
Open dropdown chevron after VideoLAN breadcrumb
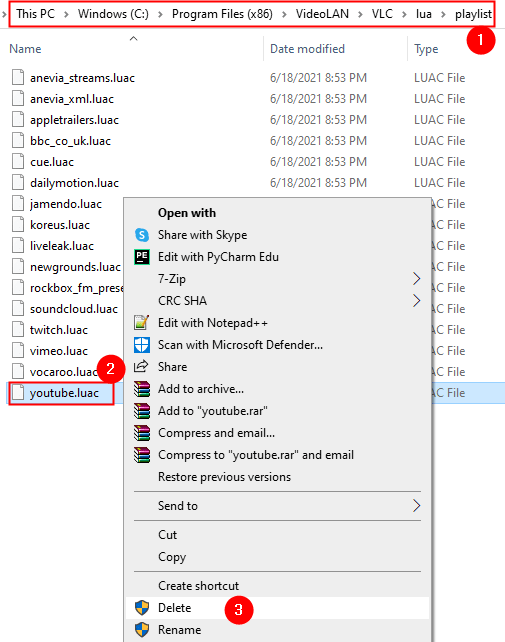point(360,15)
